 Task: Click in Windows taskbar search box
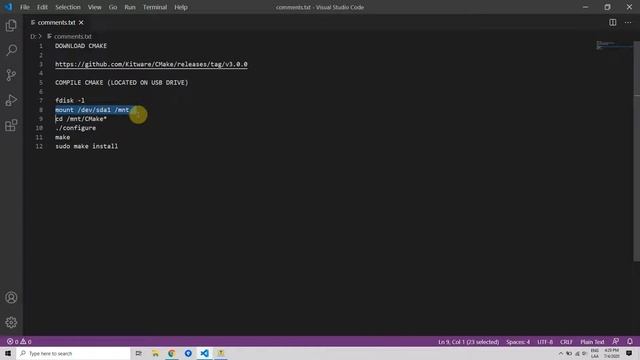[73, 353]
